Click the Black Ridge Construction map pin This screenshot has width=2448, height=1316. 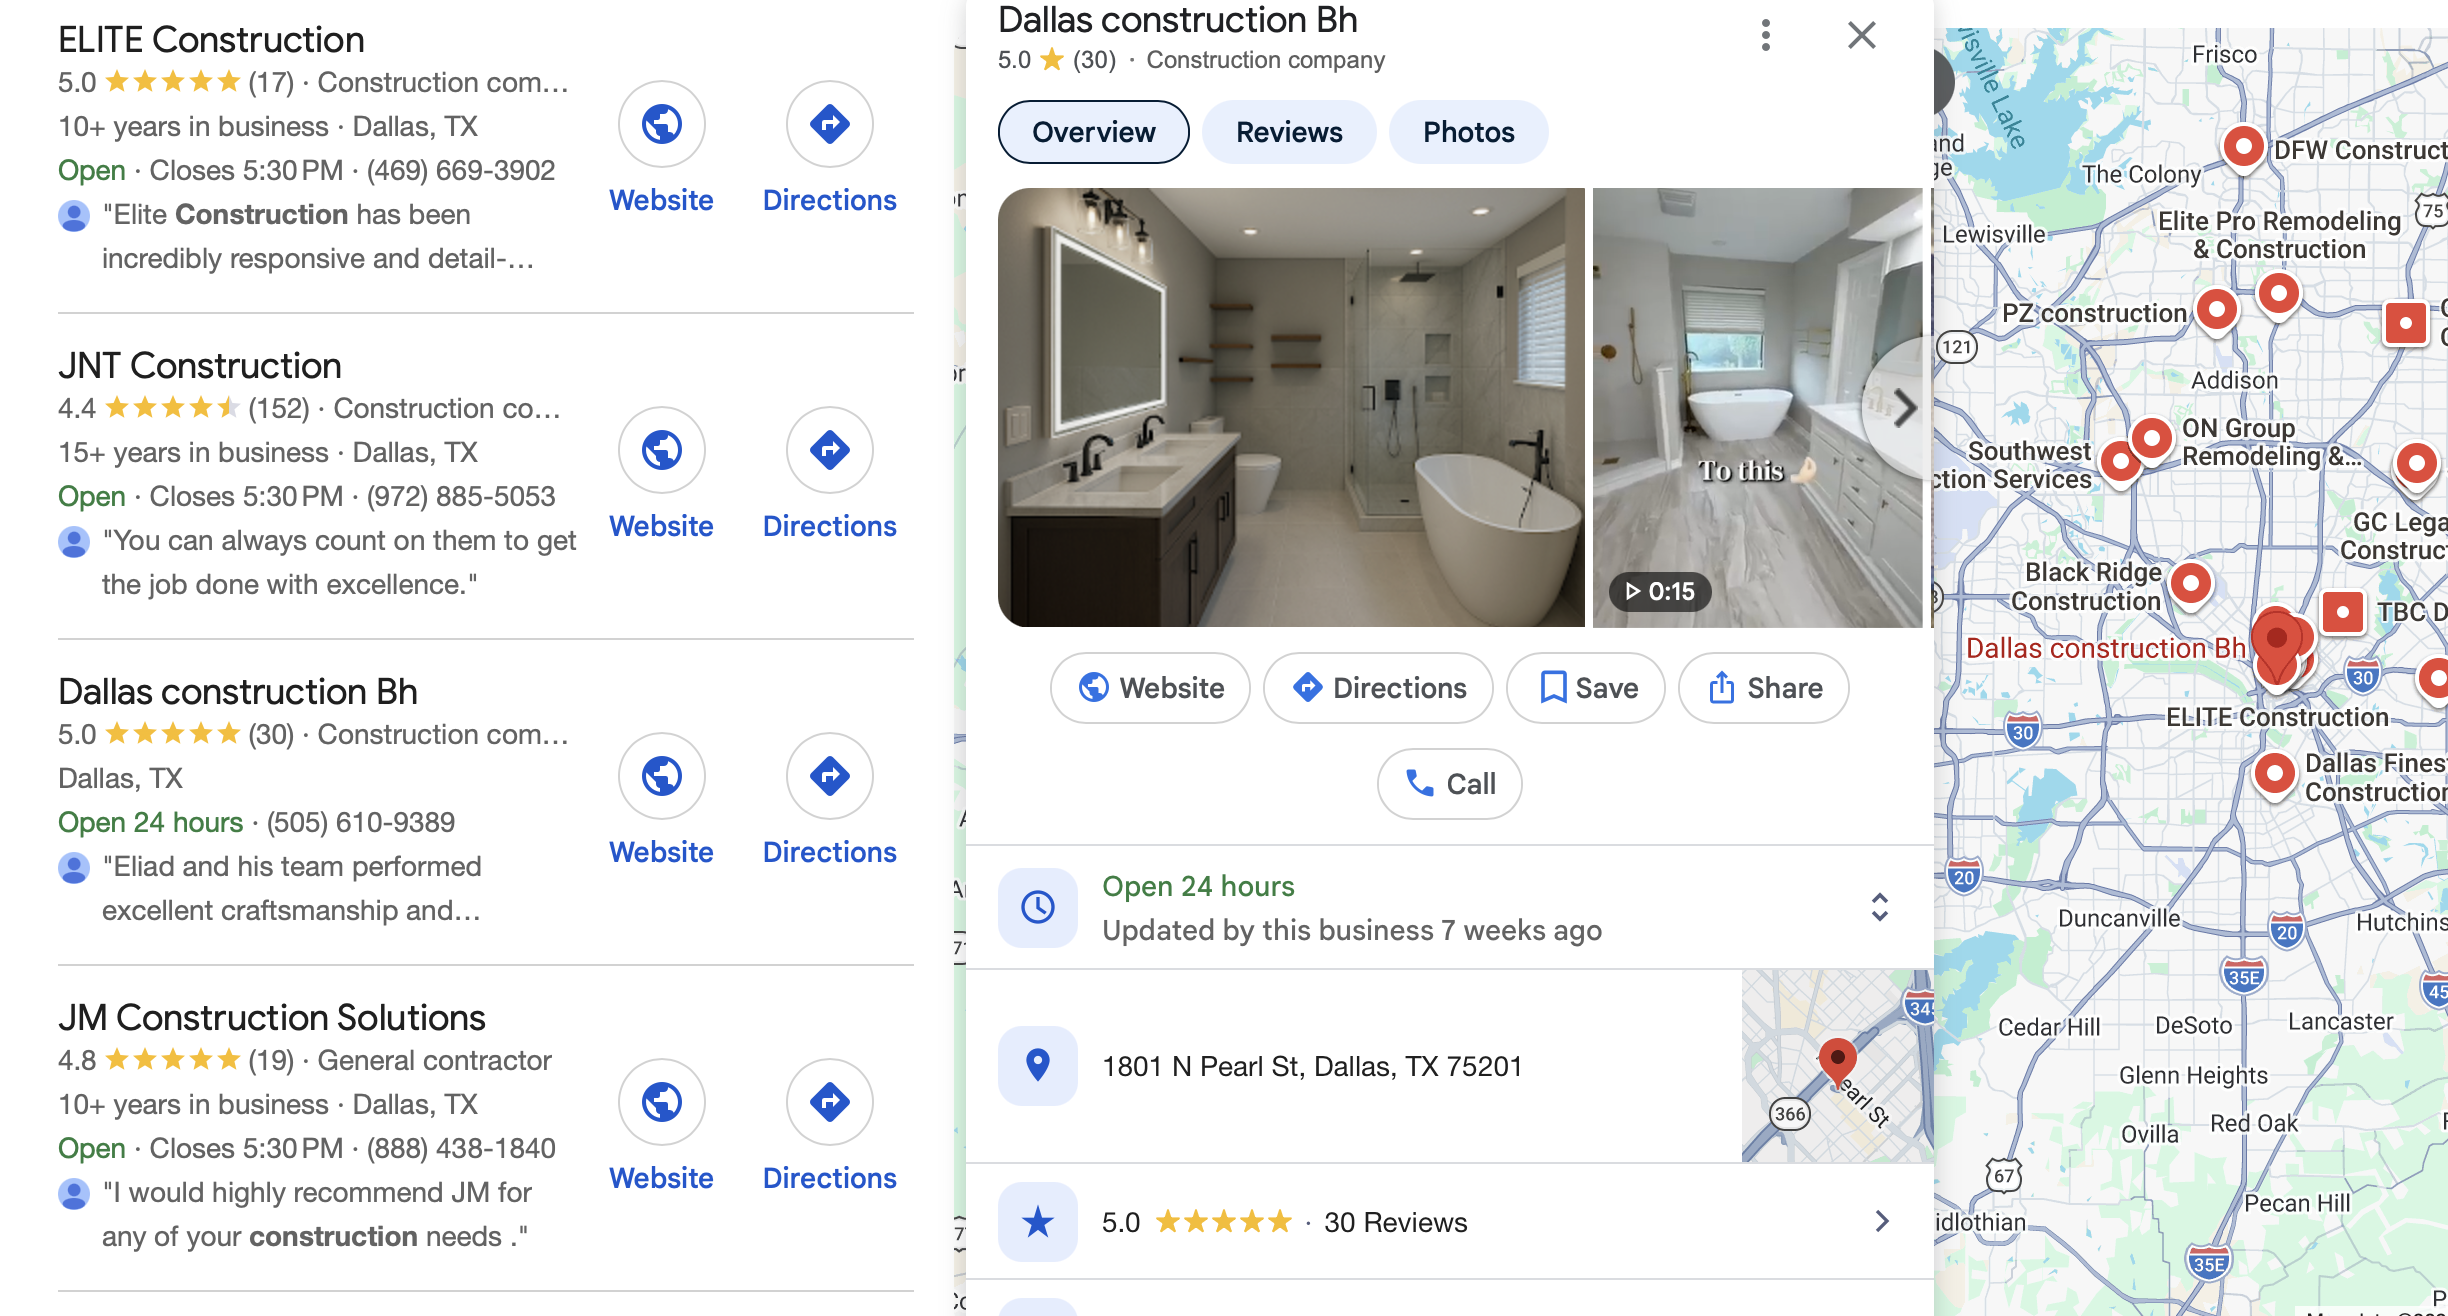click(2191, 583)
